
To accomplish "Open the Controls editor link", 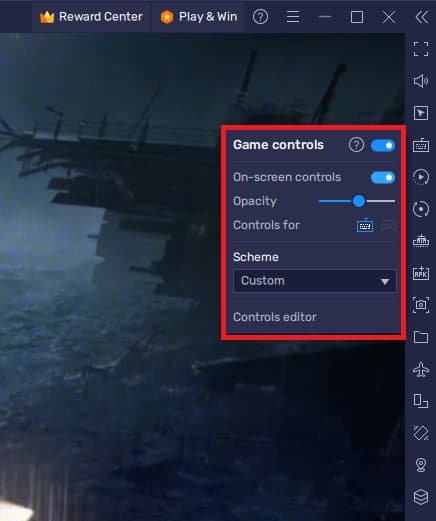I will 275,317.
